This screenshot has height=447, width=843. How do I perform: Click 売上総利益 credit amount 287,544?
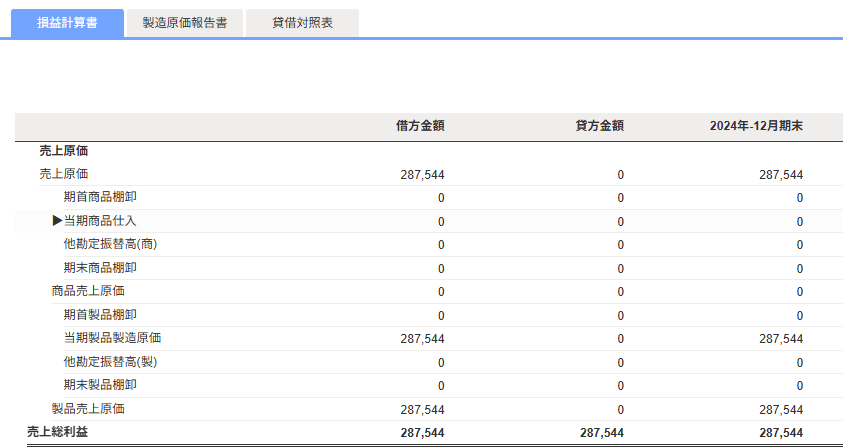[x=602, y=433]
